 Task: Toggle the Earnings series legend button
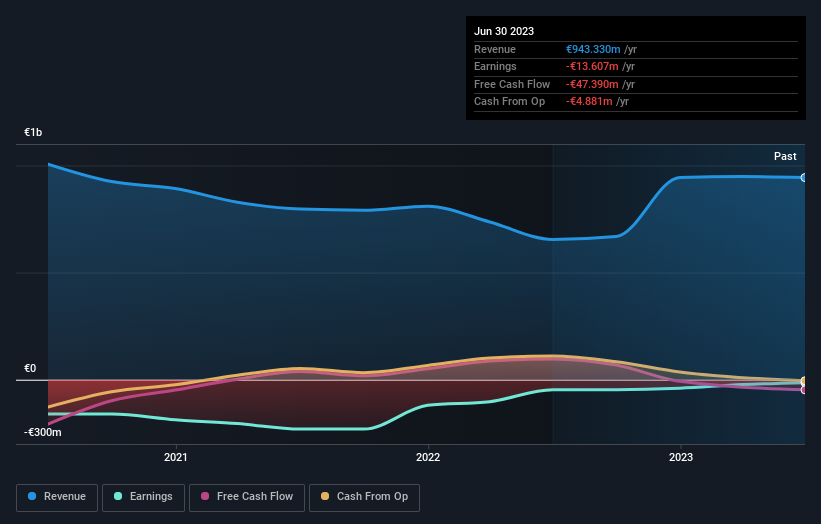pos(143,497)
